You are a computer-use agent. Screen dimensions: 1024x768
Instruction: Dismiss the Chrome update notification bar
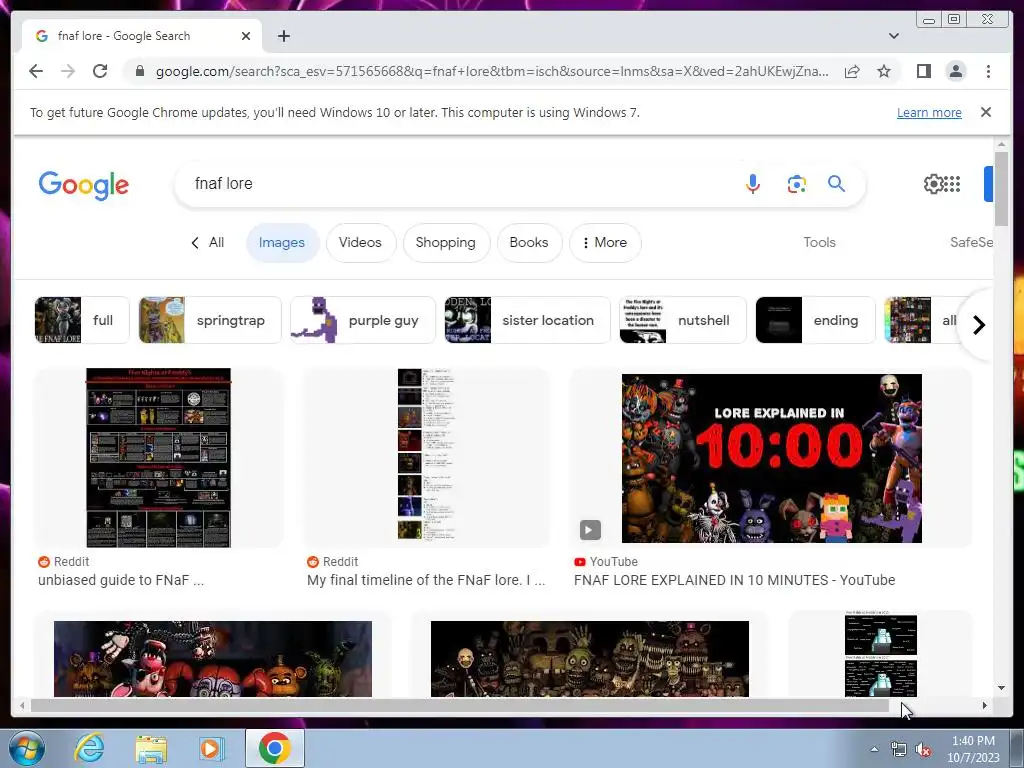pyautogui.click(x=985, y=112)
